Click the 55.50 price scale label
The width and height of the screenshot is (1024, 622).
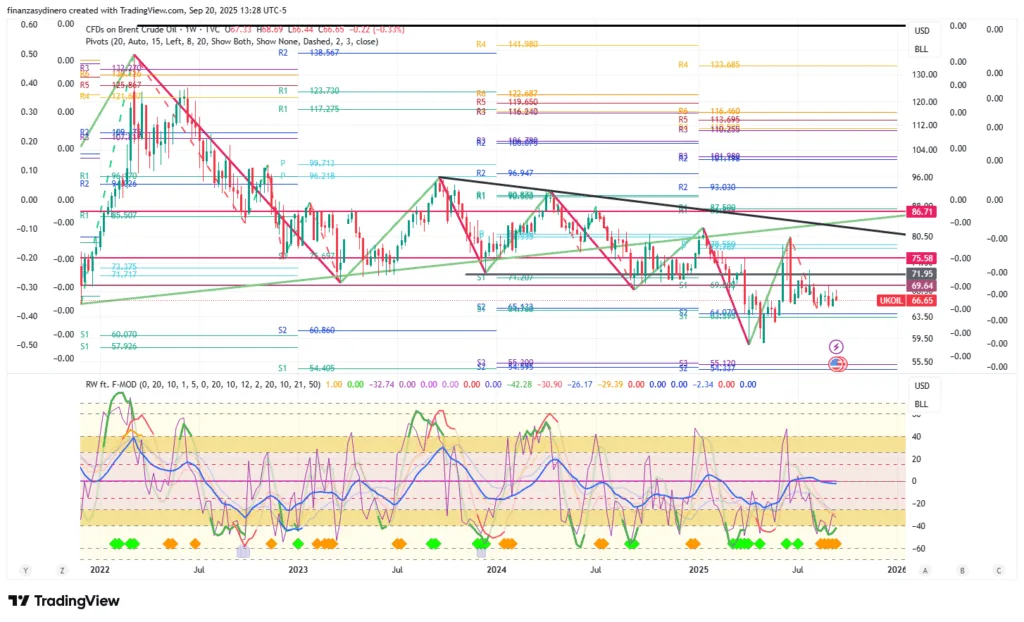click(922, 361)
